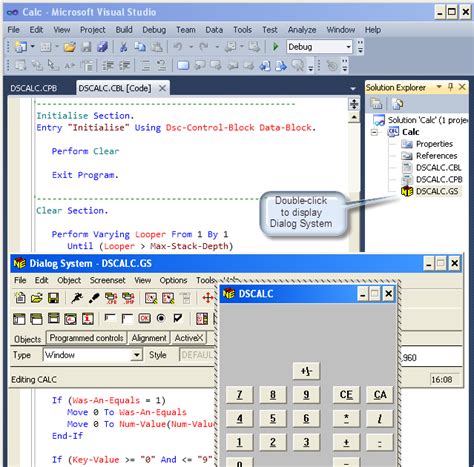Click the Paste icon in Visual Studio toolbar

pos(156,47)
